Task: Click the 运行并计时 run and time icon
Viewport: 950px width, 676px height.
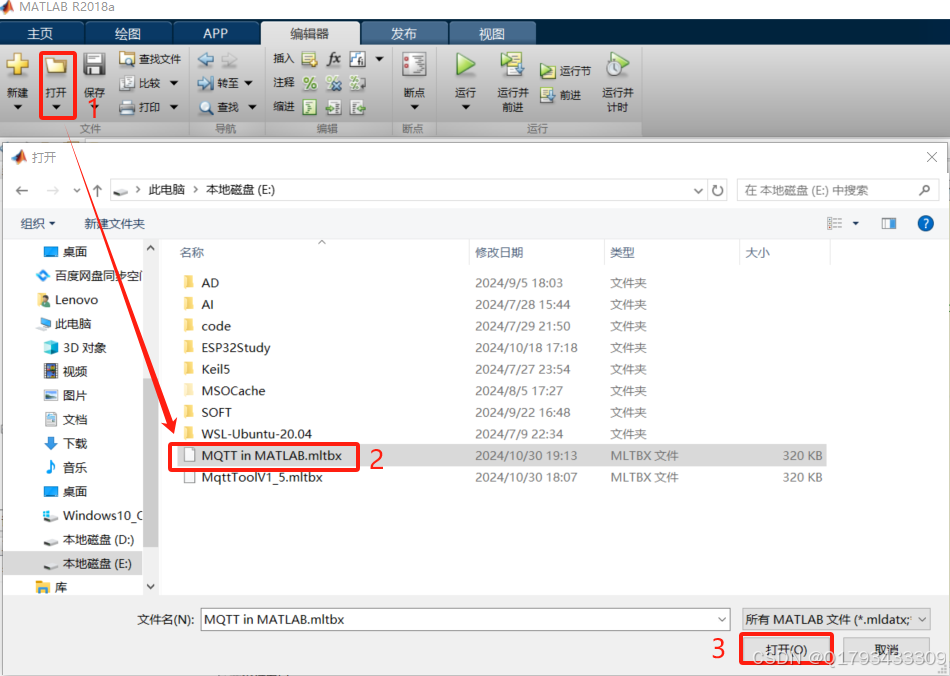Action: 617,64
